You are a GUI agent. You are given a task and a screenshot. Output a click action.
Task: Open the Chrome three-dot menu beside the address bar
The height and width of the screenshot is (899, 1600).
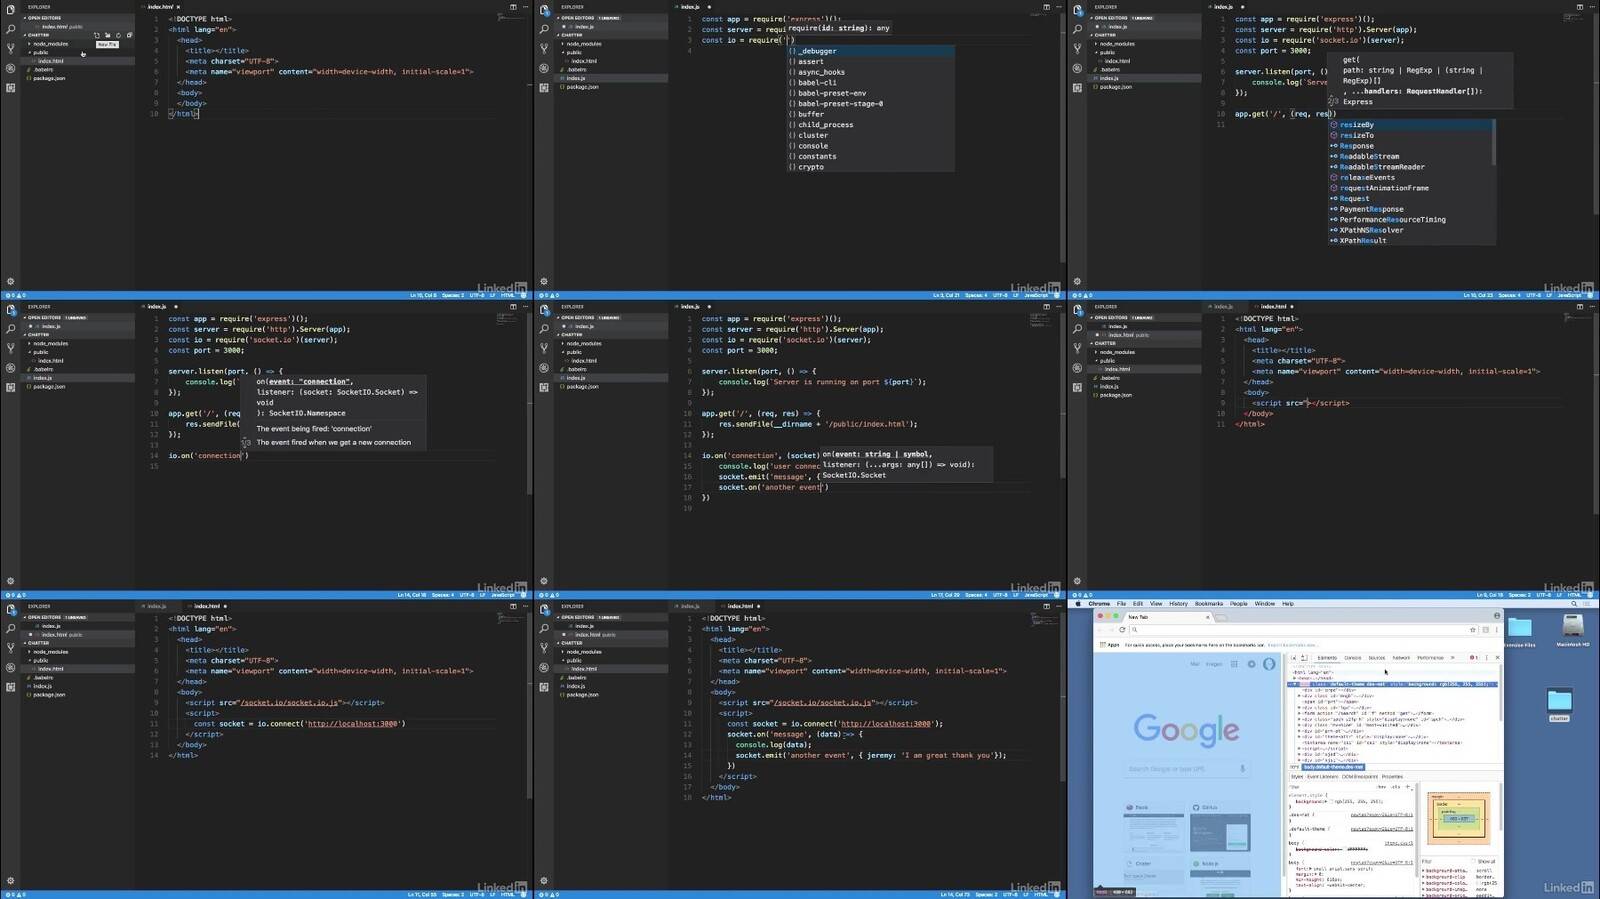coord(1496,630)
